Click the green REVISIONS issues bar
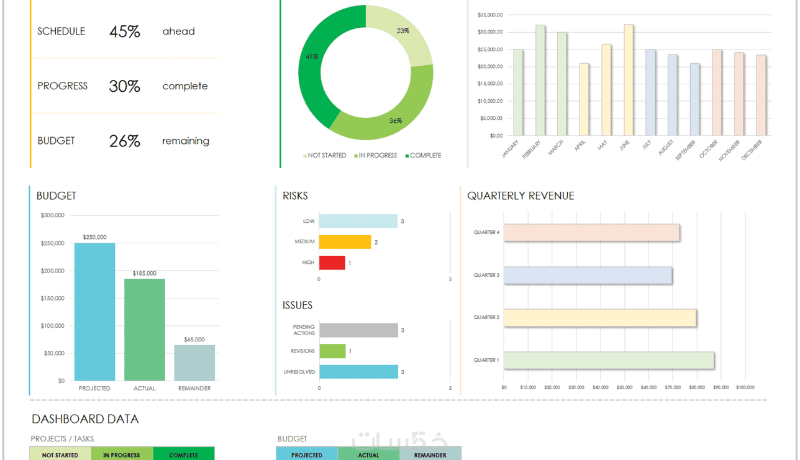800x460 pixels. point(333,351)
